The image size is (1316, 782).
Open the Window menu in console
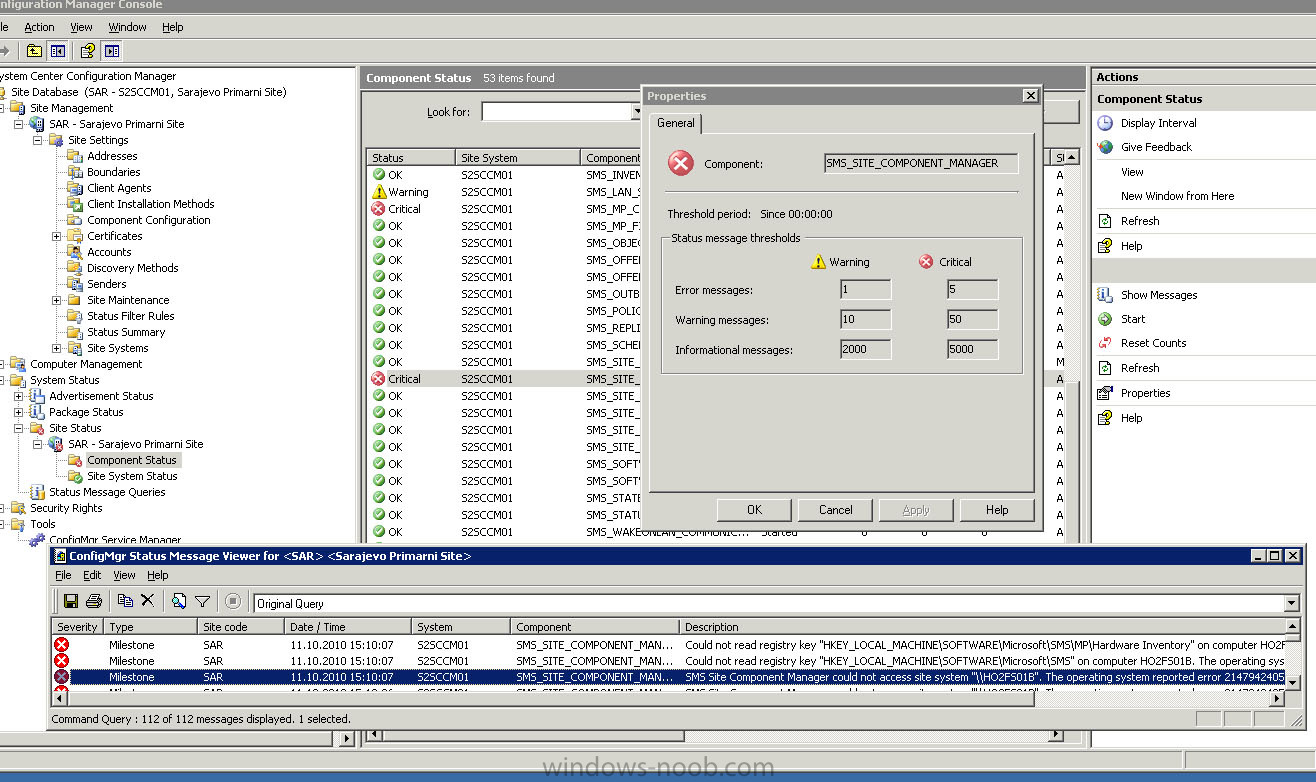click(x=127, y=27)
